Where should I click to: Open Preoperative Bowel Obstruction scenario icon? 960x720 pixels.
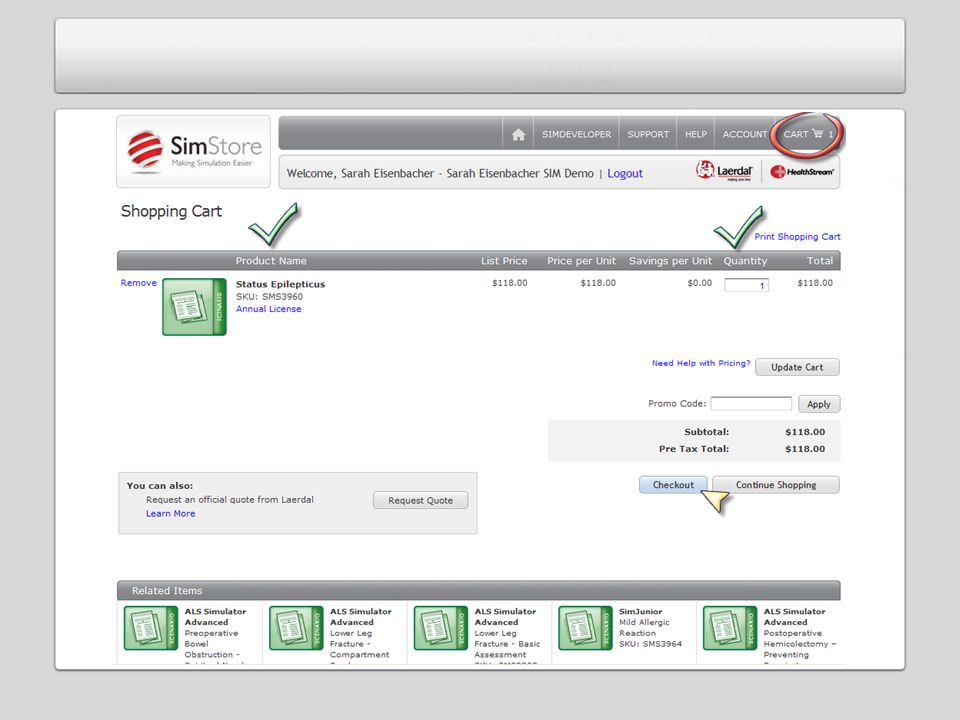point(151,628)
